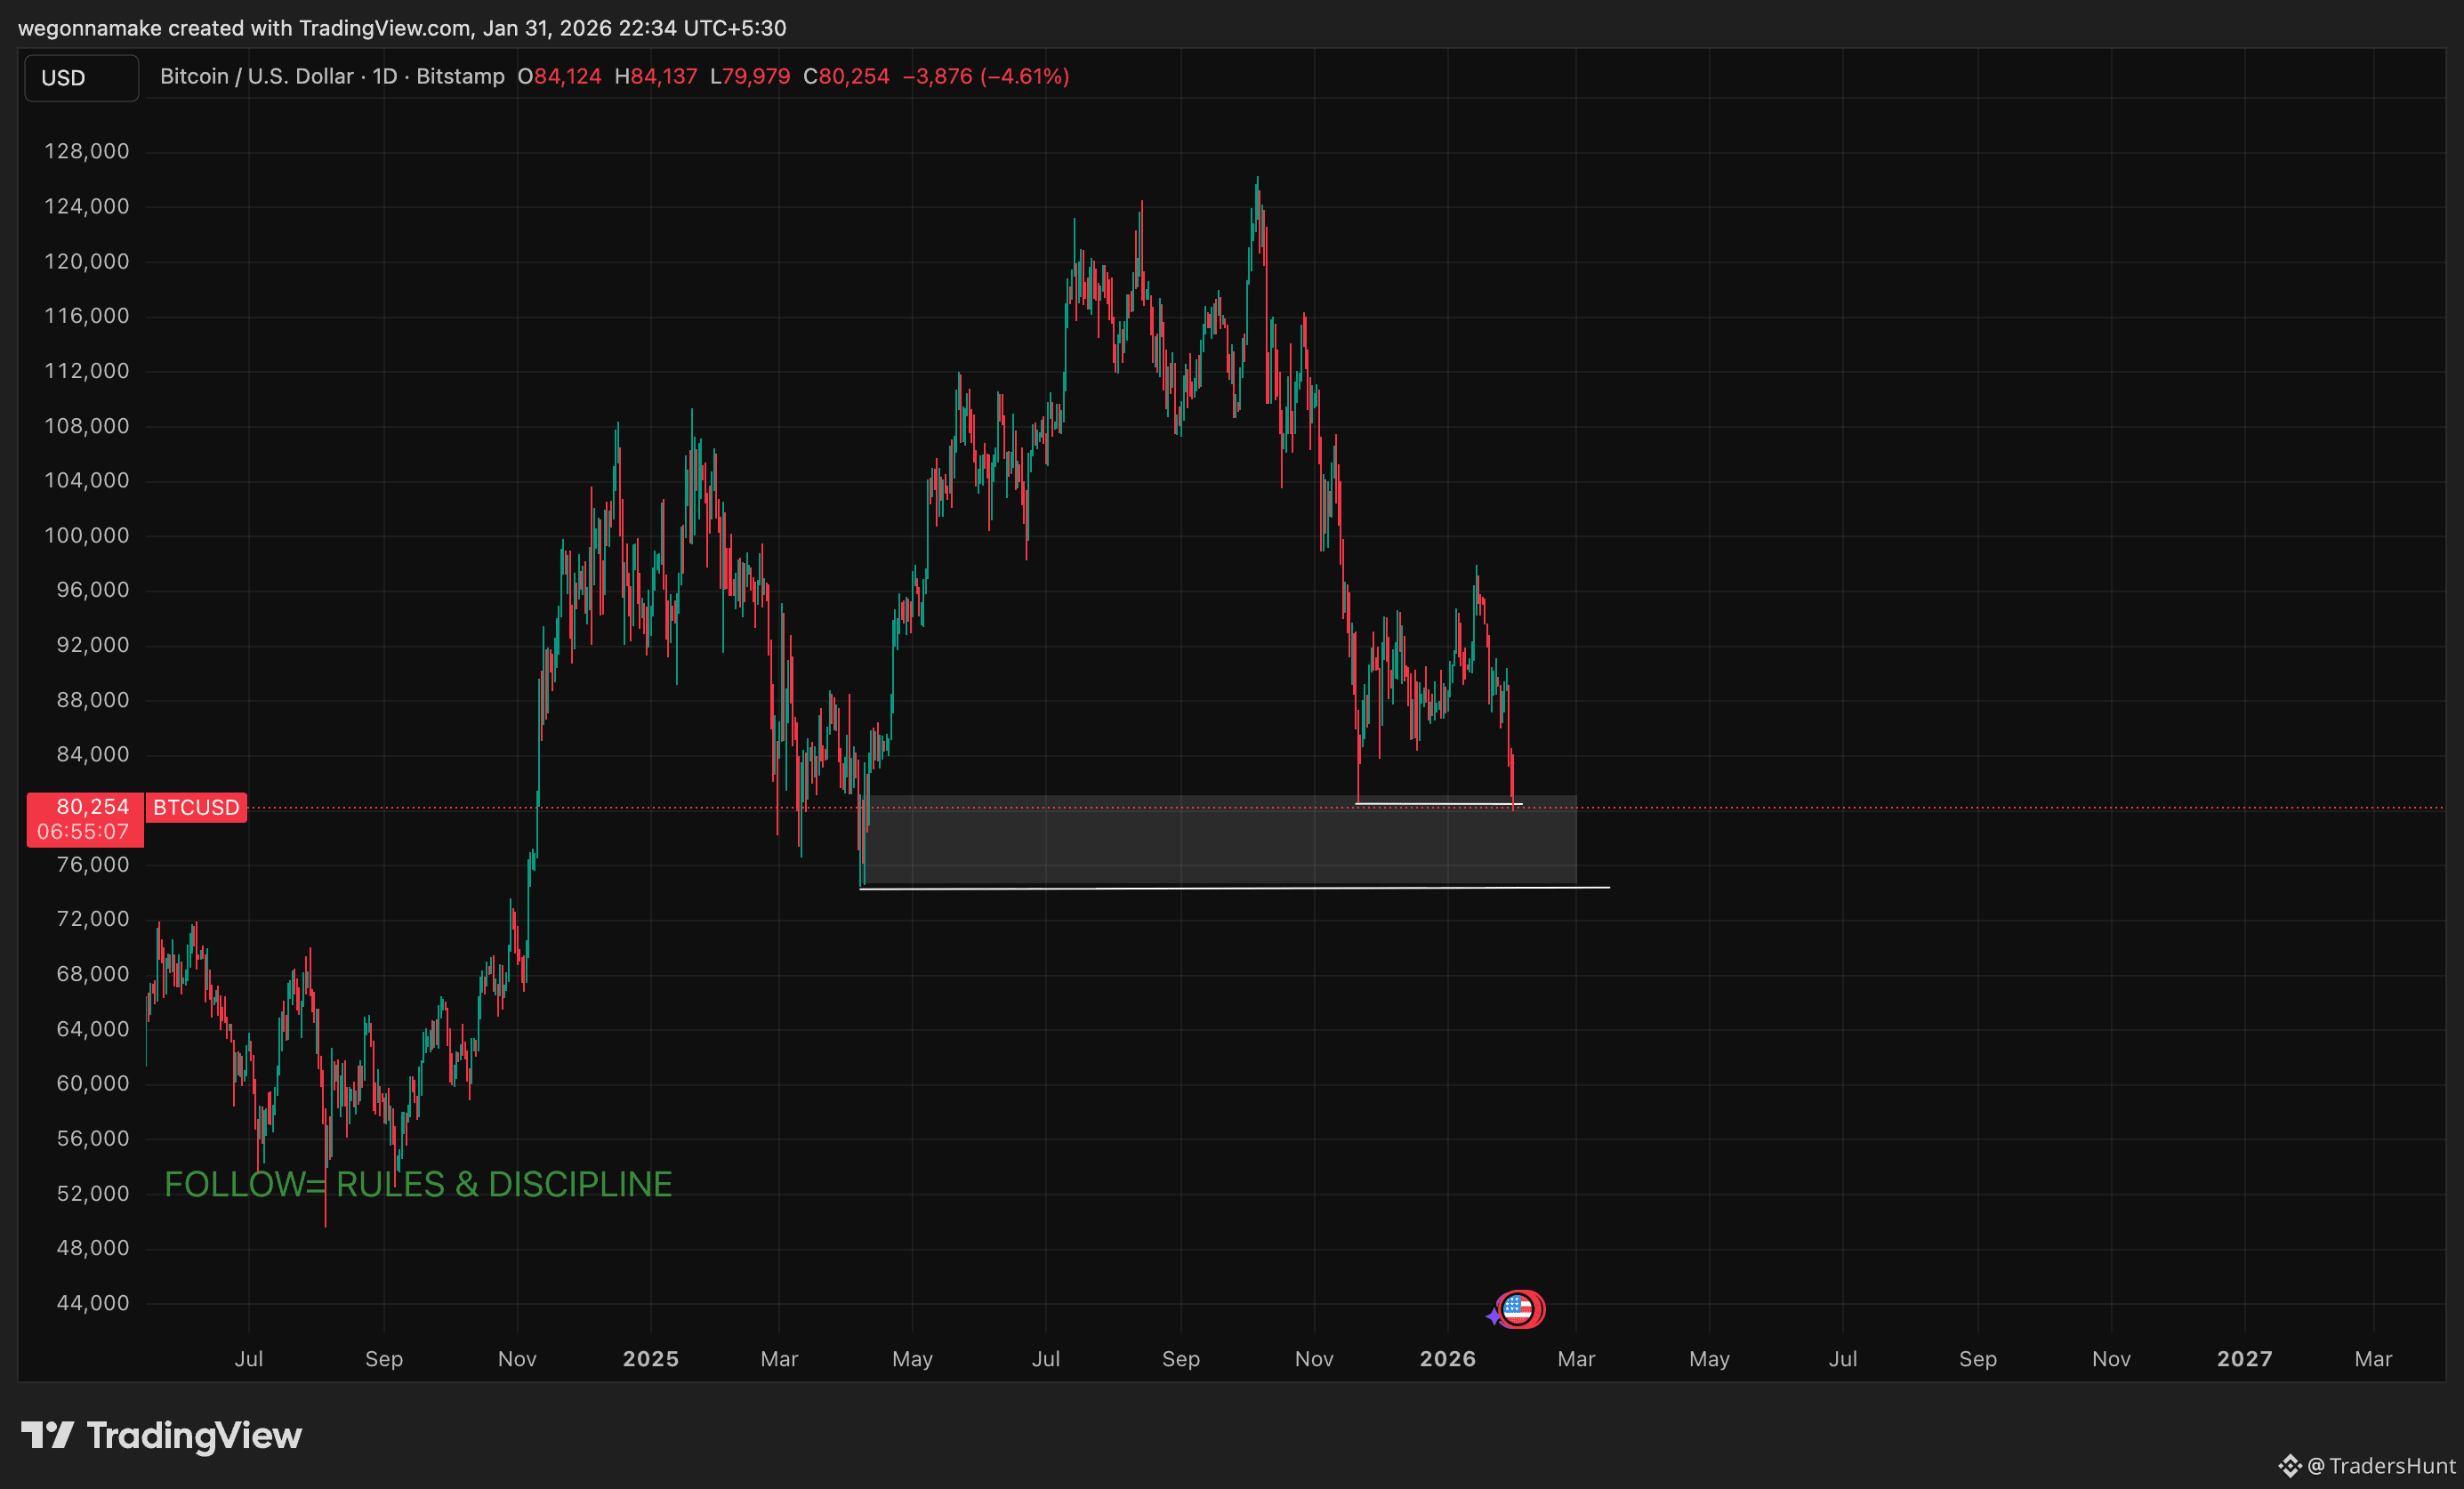This screenshot has width=2464, height=1489.
Task: Click the 48,000 price axis label
Action: (93, 1248)
